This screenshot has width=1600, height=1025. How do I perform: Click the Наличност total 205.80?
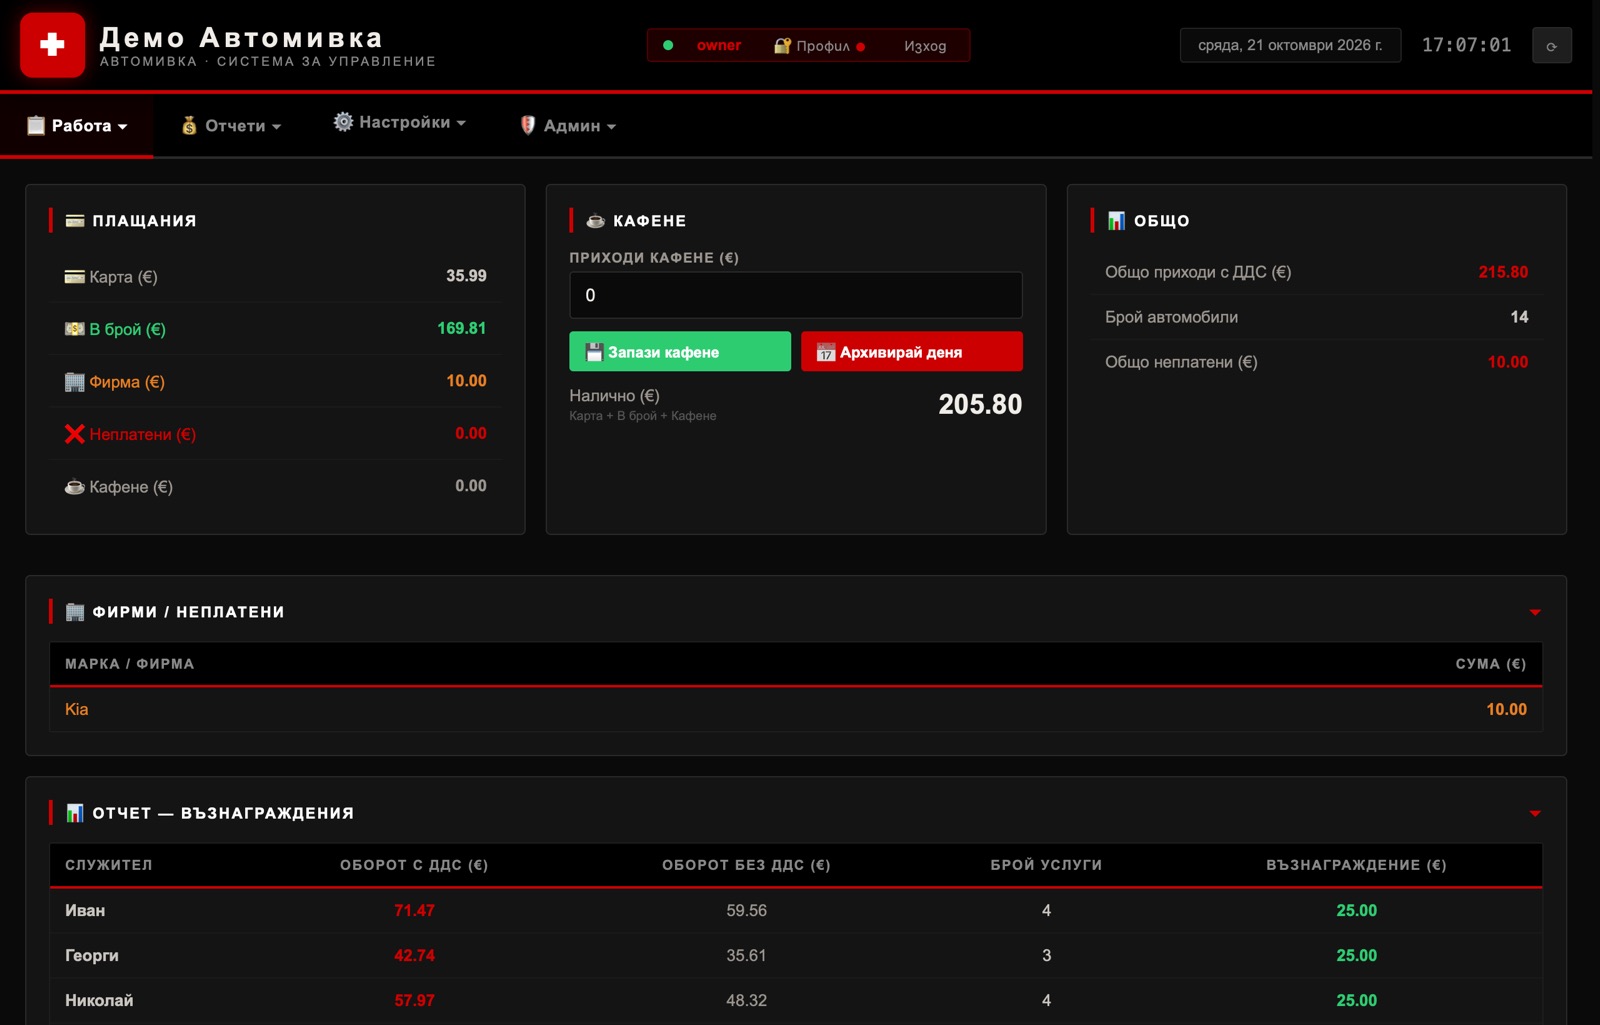(980, 404)
